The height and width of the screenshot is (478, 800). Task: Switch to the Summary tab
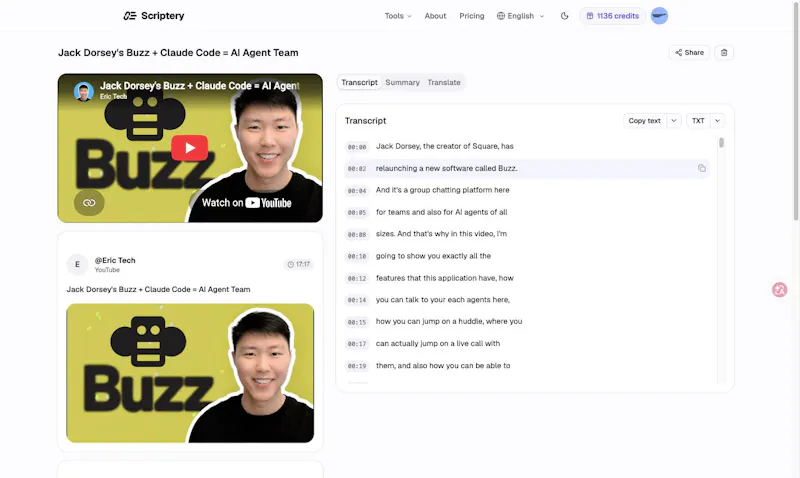pos(402,82)
